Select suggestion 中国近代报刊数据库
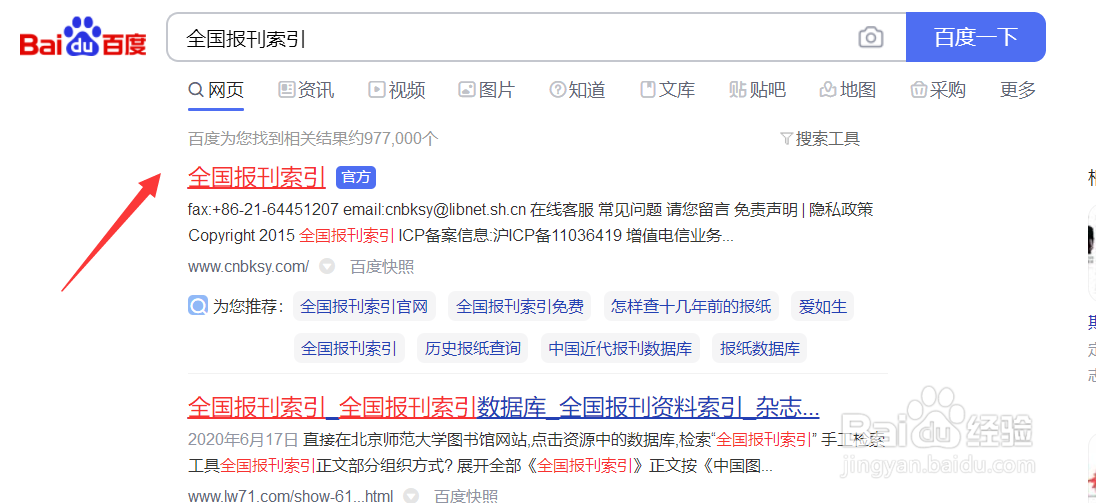Viewport: 1096px width, 503px height. pyautogui.click(x=620, y=348)
